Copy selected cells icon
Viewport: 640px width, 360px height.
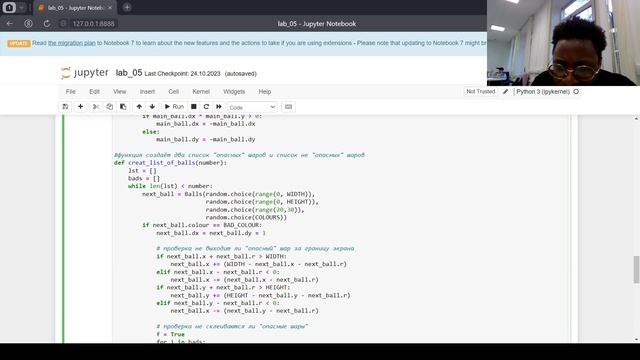(x=109, y=107)
